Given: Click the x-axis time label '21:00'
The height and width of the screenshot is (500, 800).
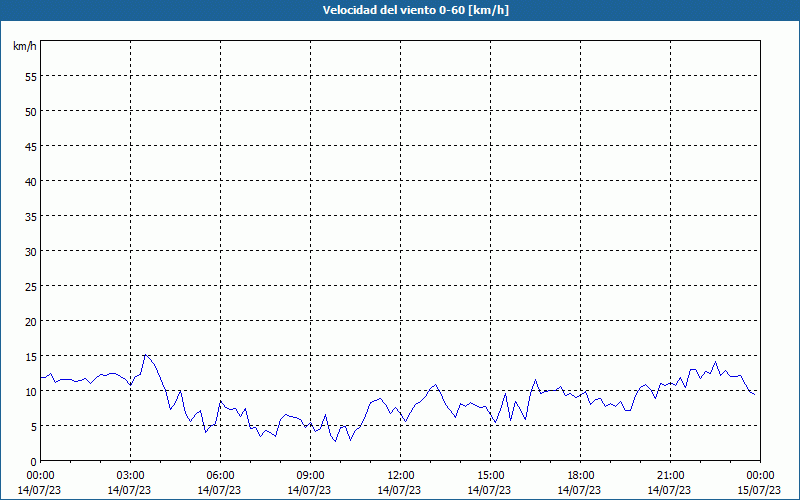Looking at the screenshot, I should pyautogui.click(x=670, y=476).
